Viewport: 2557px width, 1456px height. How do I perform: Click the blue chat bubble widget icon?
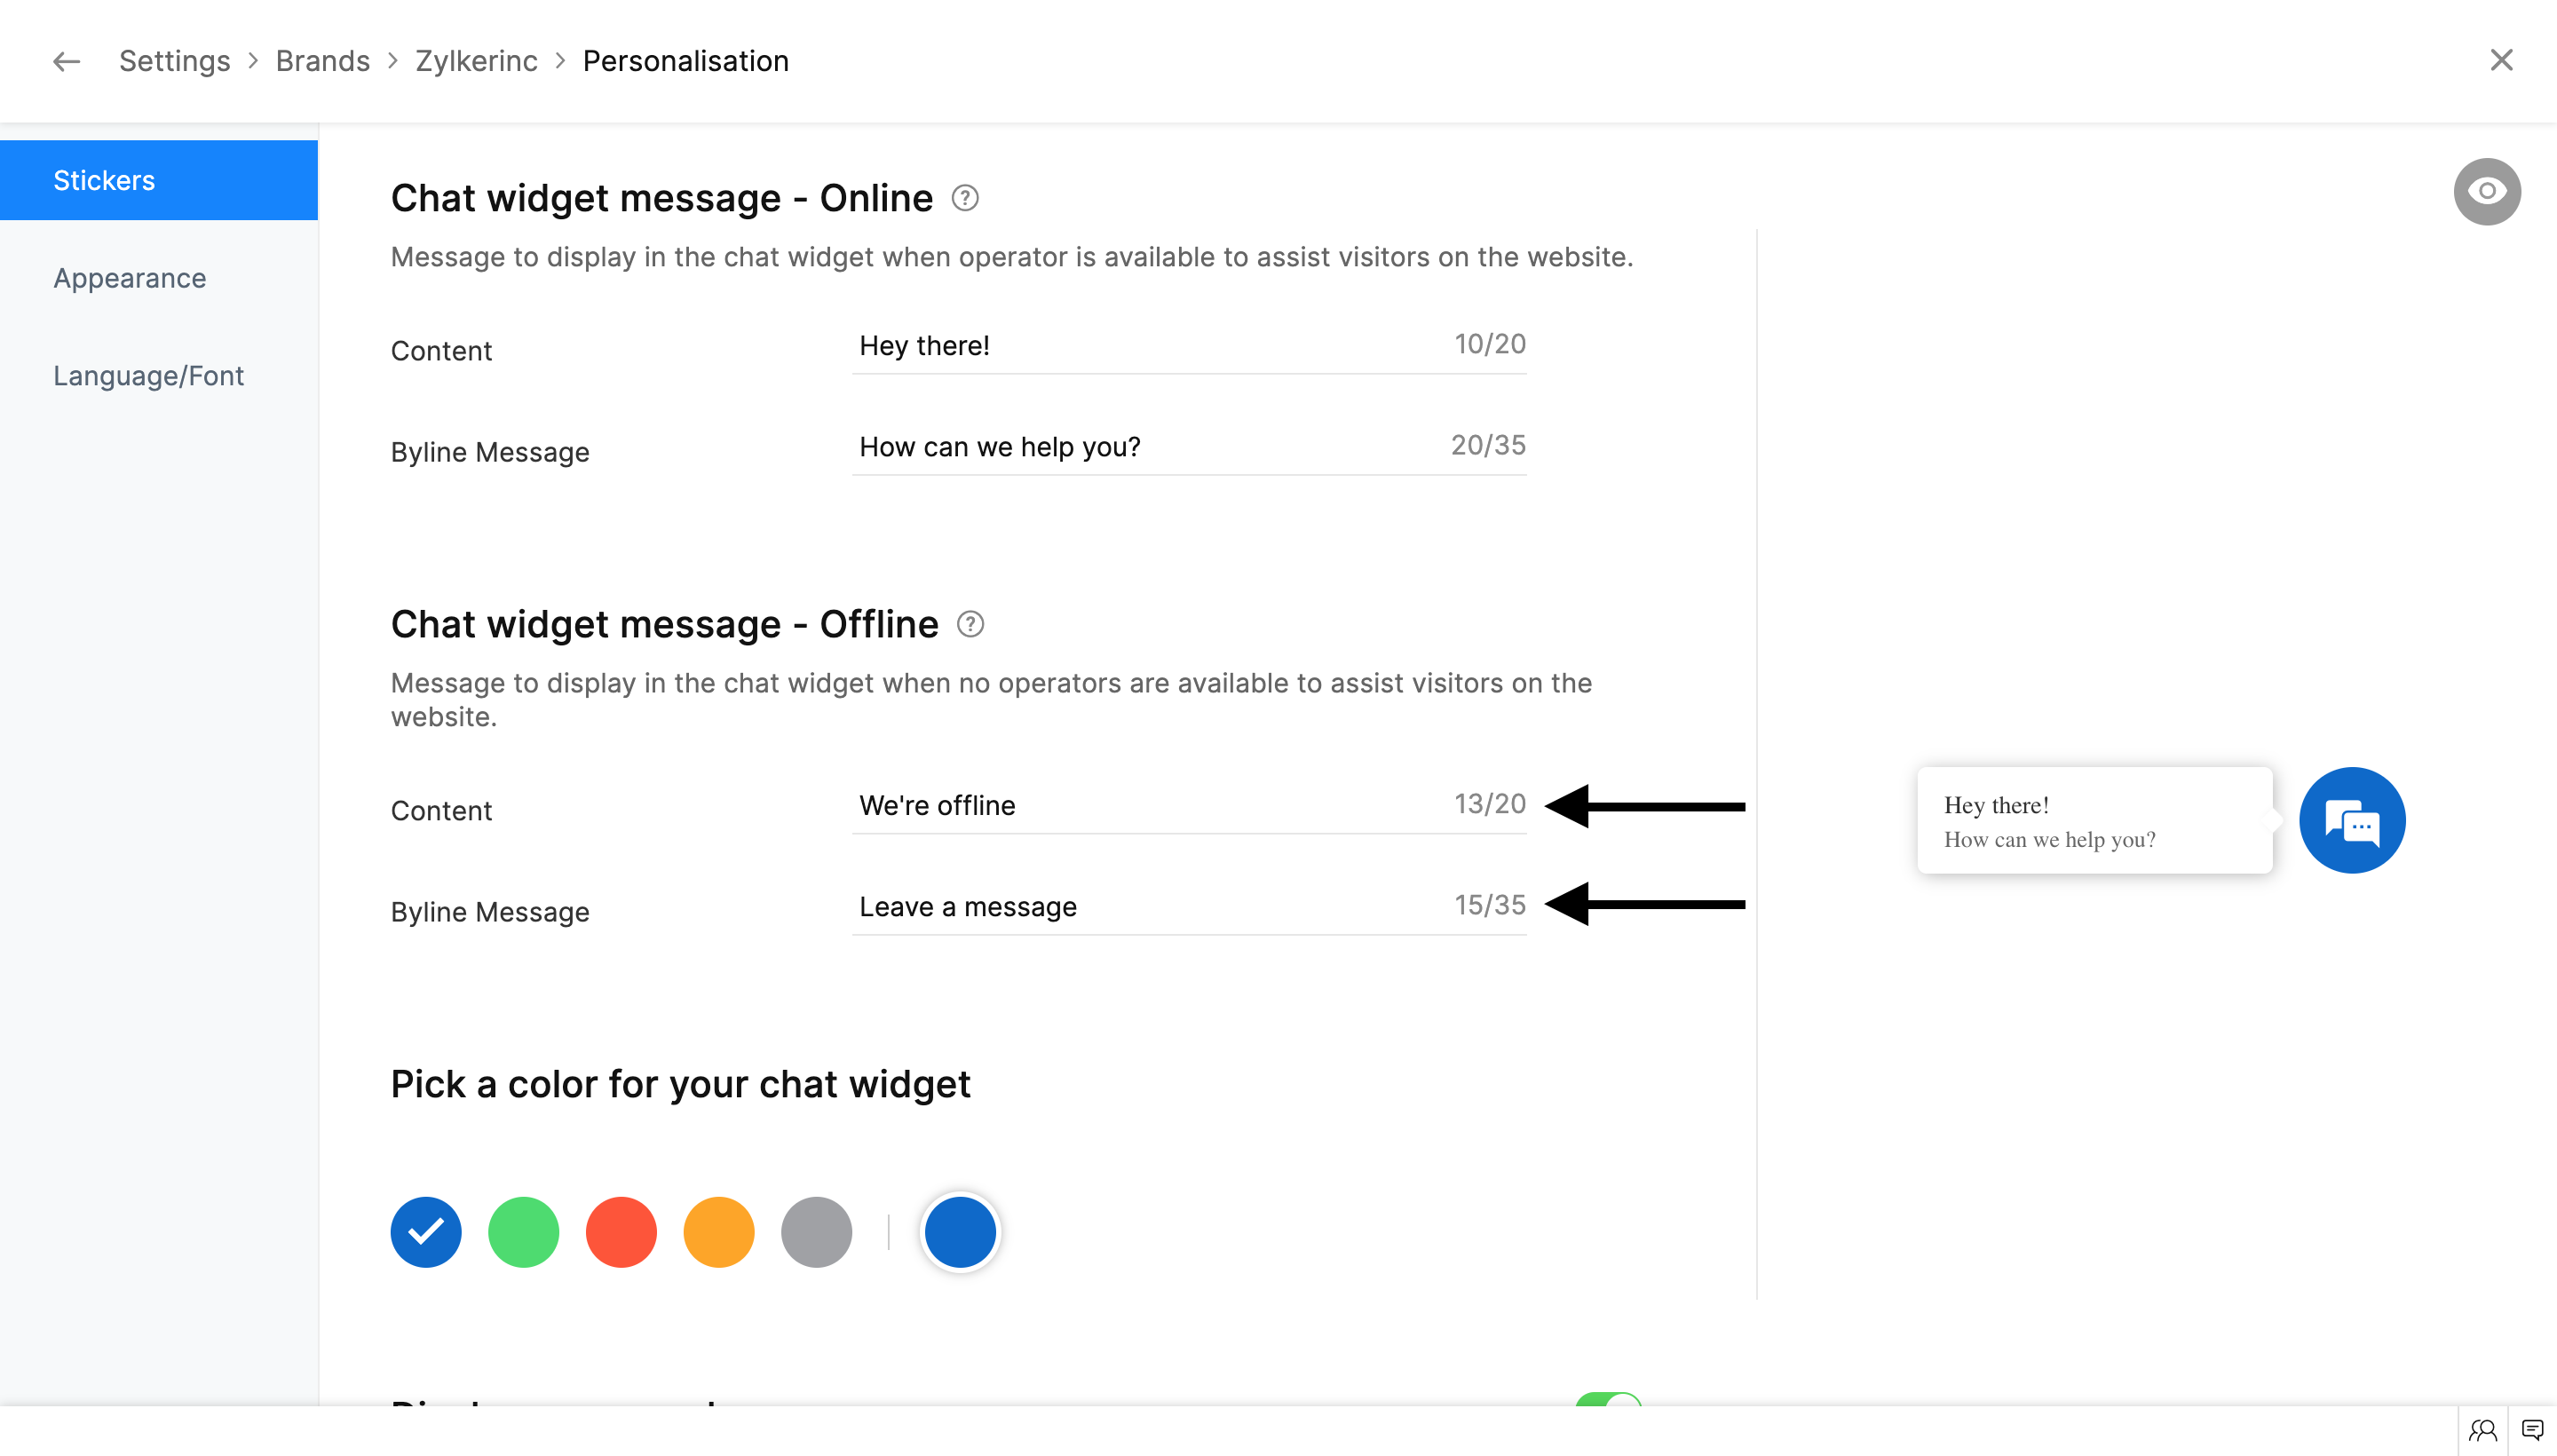tap(2351, 821)
